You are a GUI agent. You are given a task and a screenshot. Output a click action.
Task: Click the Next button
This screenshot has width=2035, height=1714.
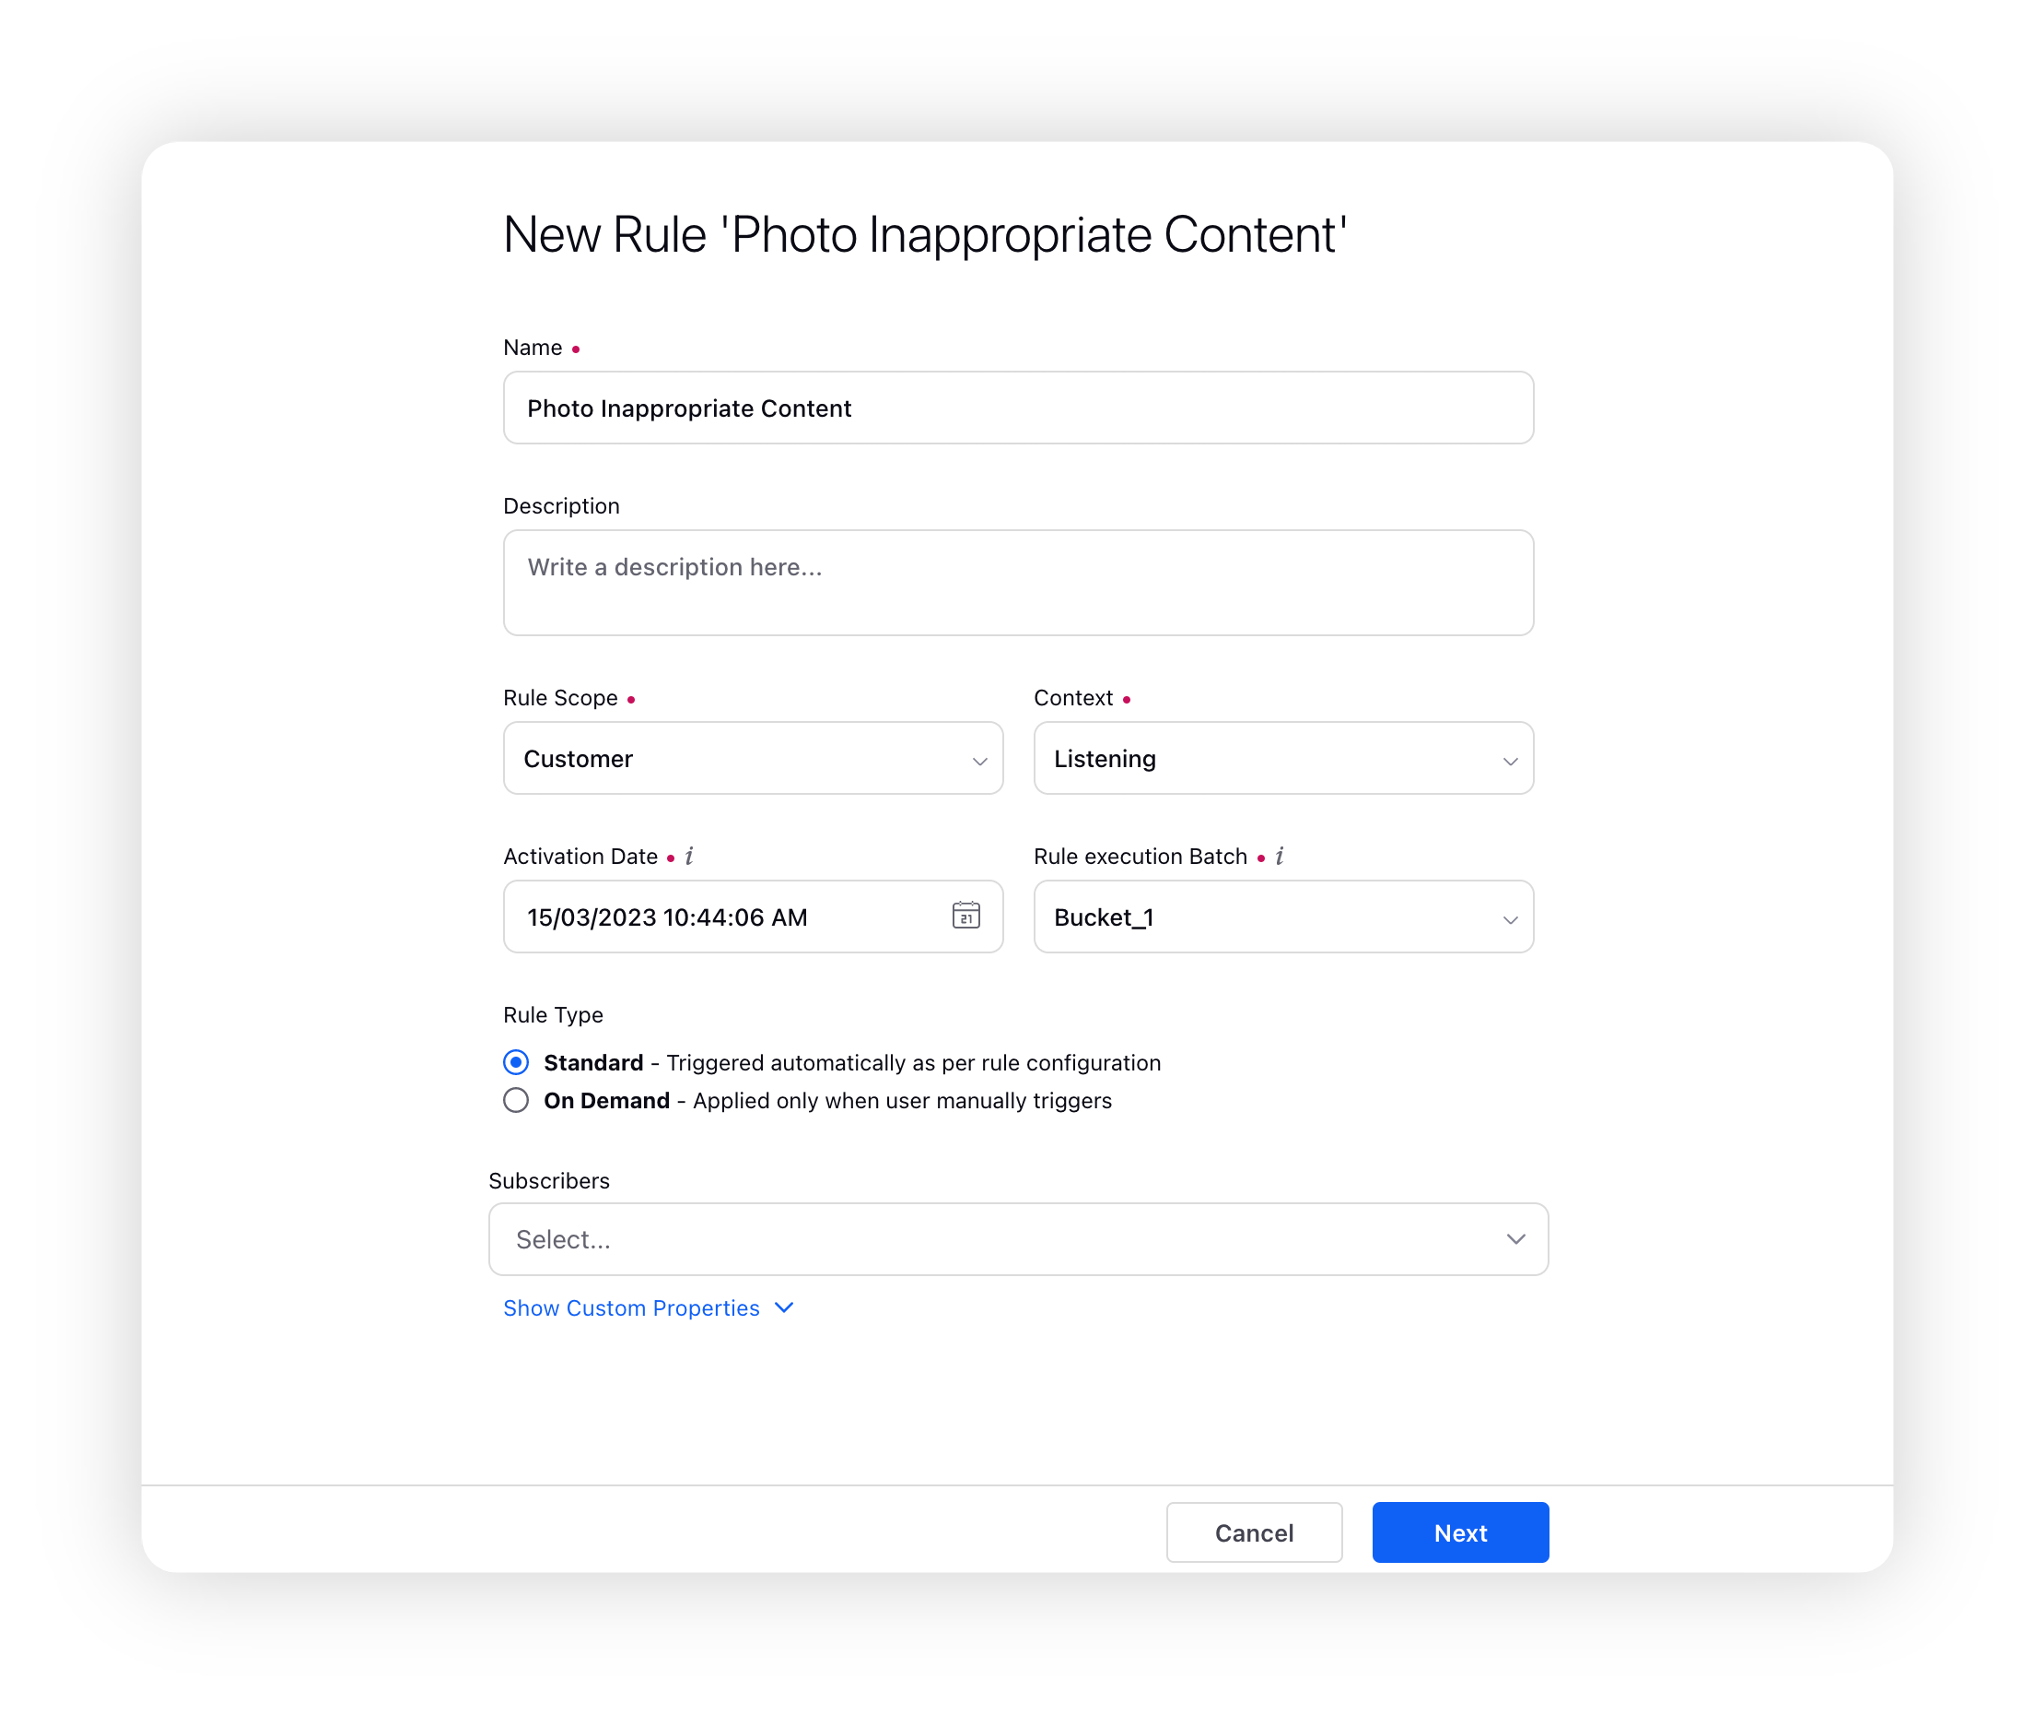pos(1459,1531)
